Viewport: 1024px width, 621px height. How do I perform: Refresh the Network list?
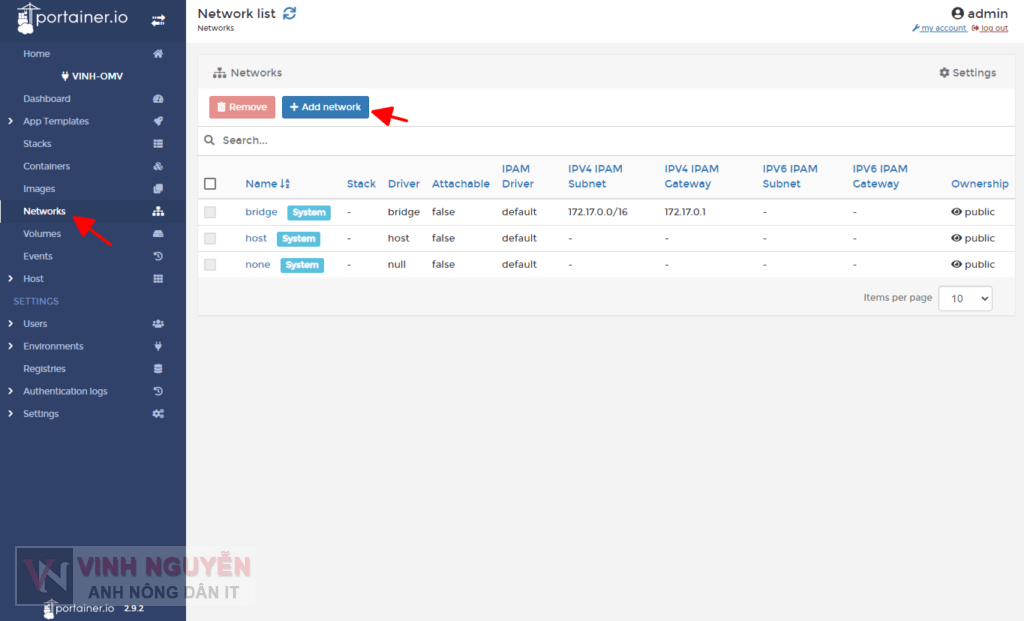pos(288,13)
